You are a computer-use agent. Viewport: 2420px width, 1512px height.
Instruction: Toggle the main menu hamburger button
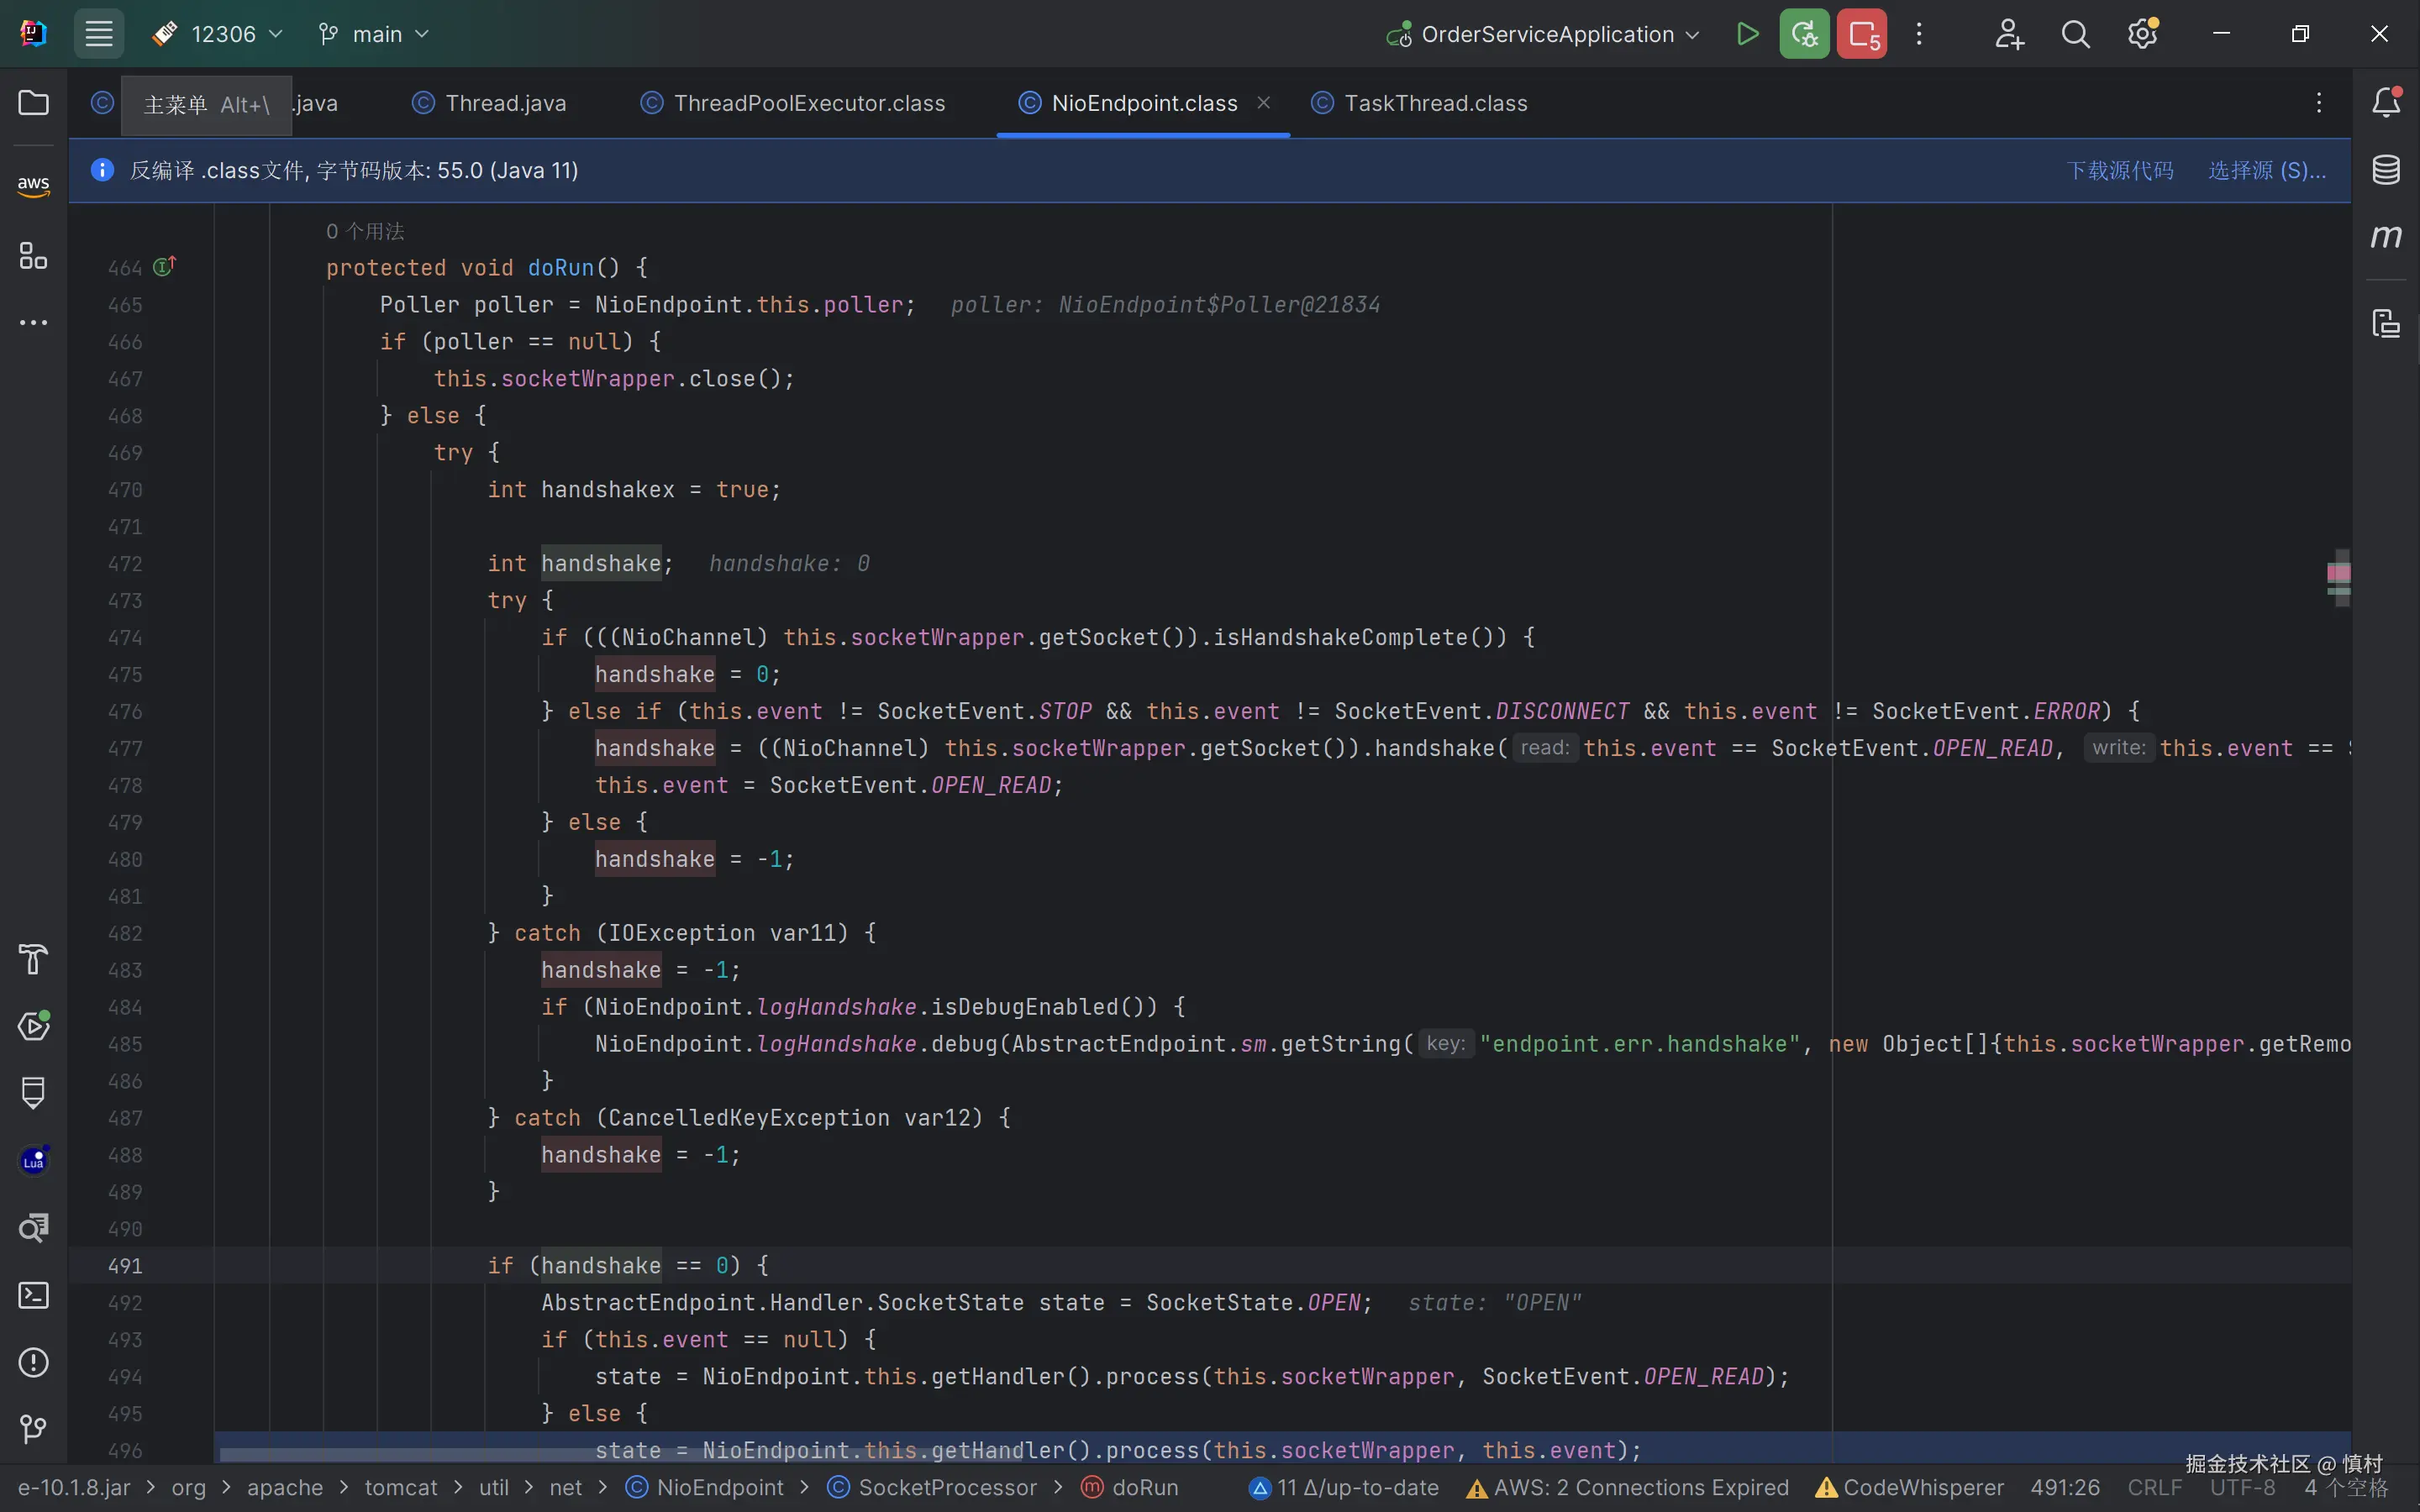pos(98,34)
